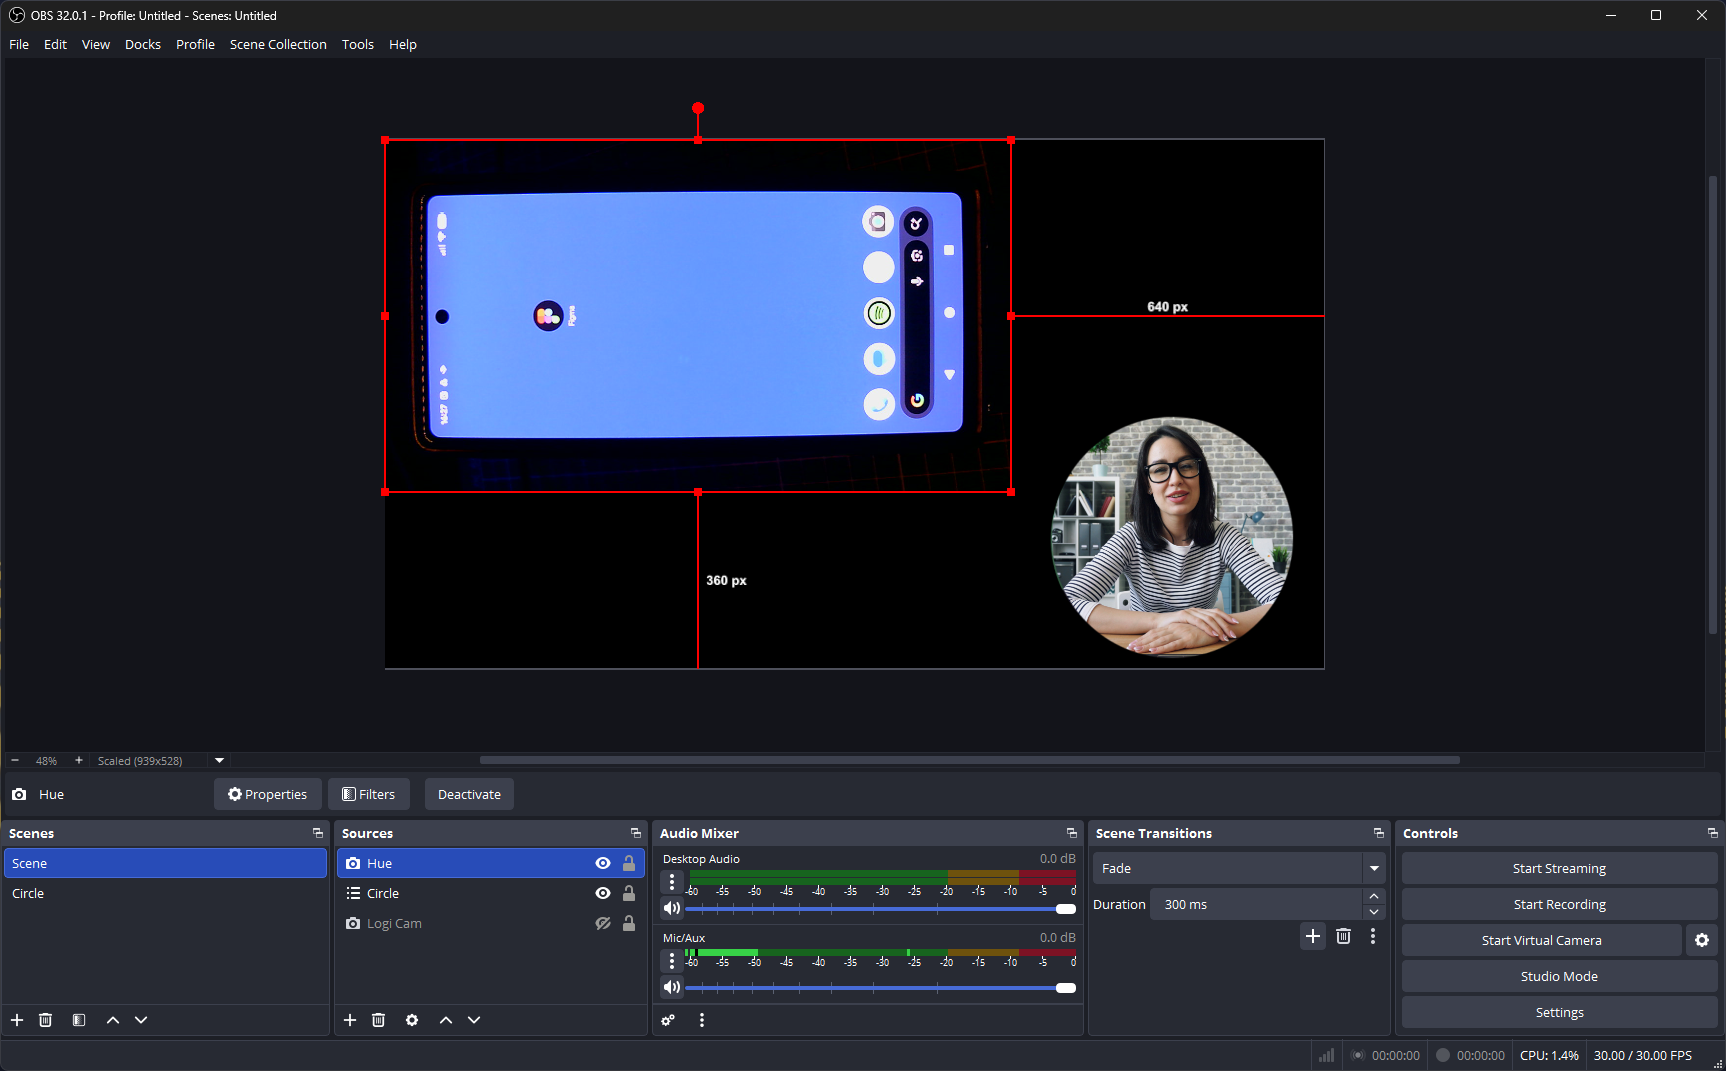Add a new source with plus icon
The width and height of the screenshot is (1726, 1071).
350,1020
